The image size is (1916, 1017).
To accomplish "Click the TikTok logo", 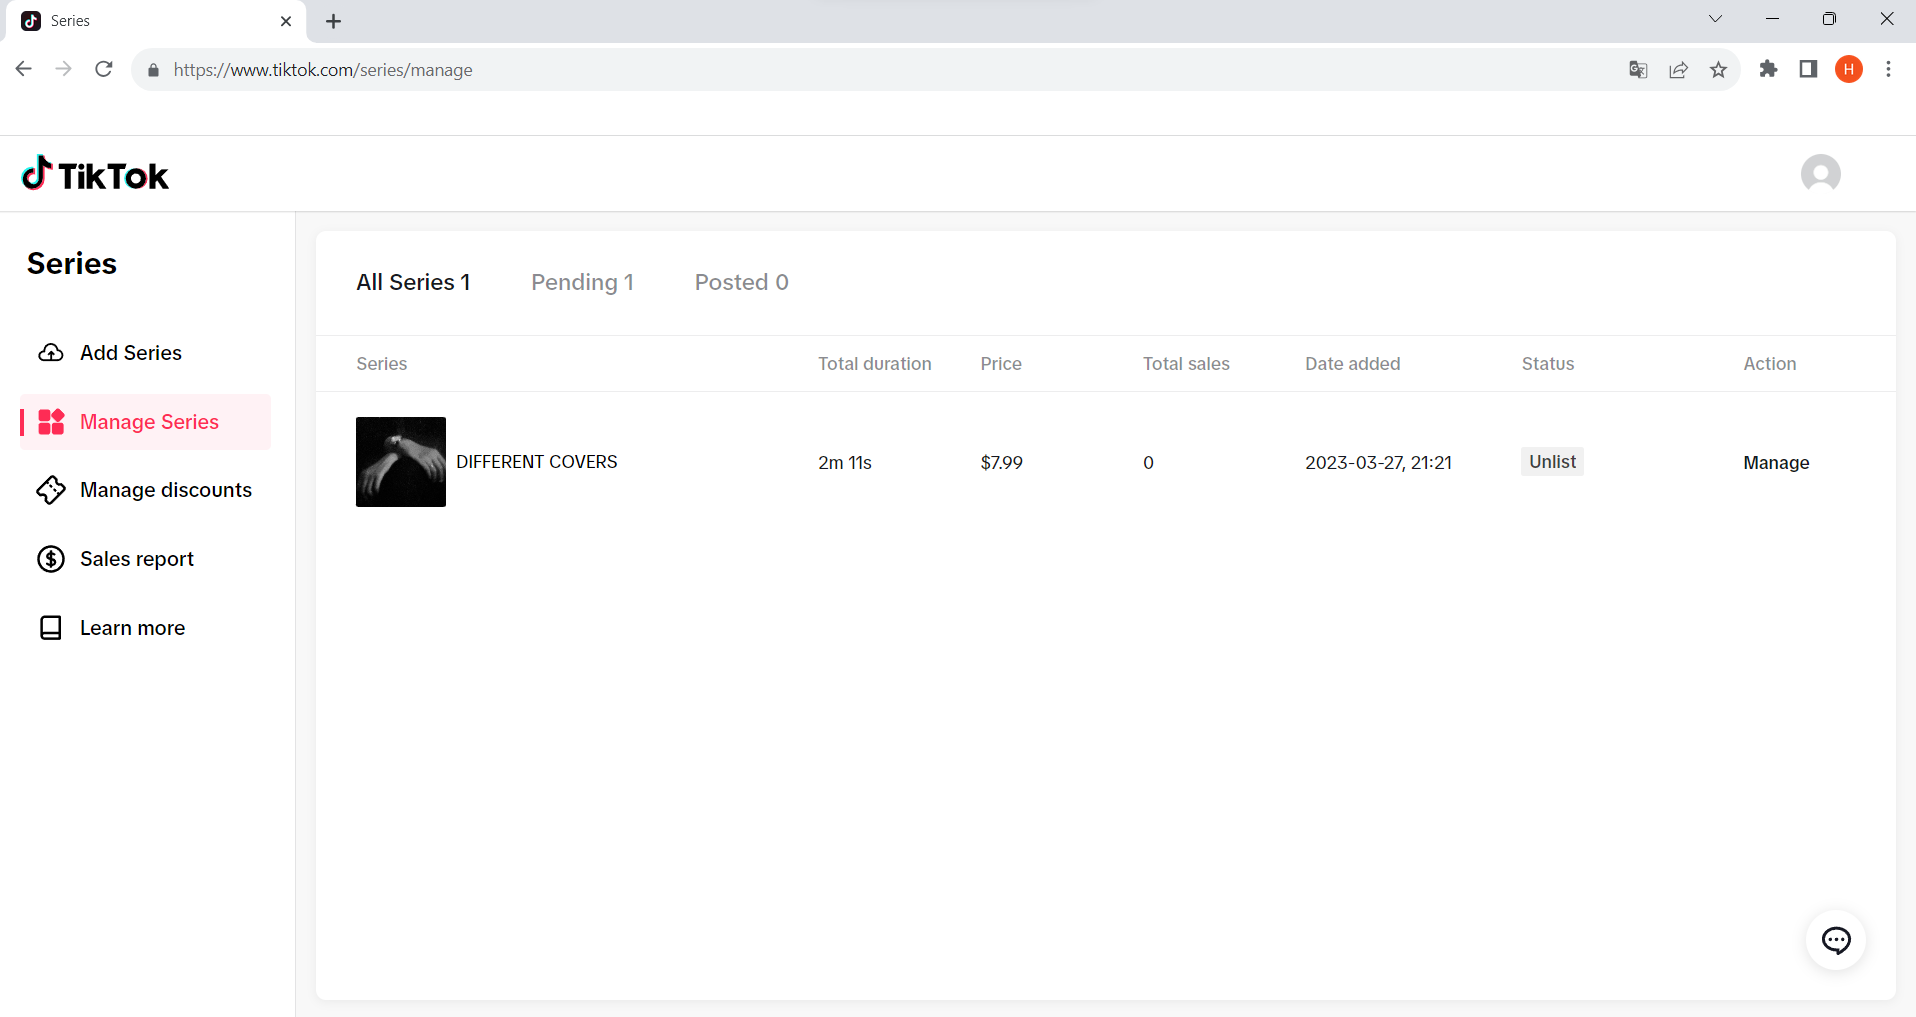I will pos(95,174).
